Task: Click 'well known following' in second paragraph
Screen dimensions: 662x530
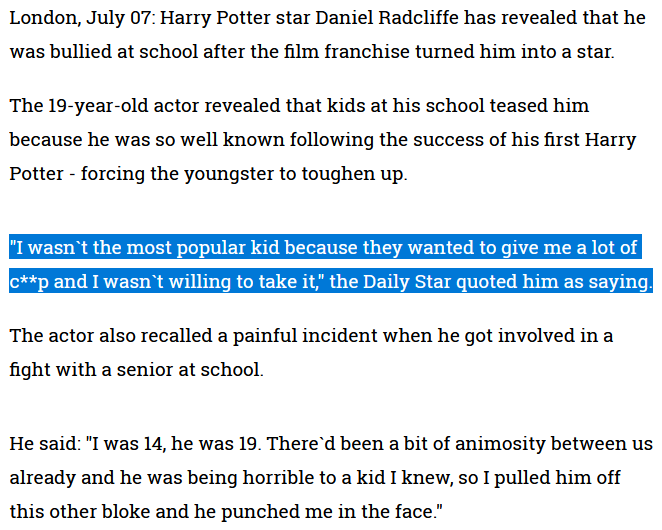Action: point(277,140)
